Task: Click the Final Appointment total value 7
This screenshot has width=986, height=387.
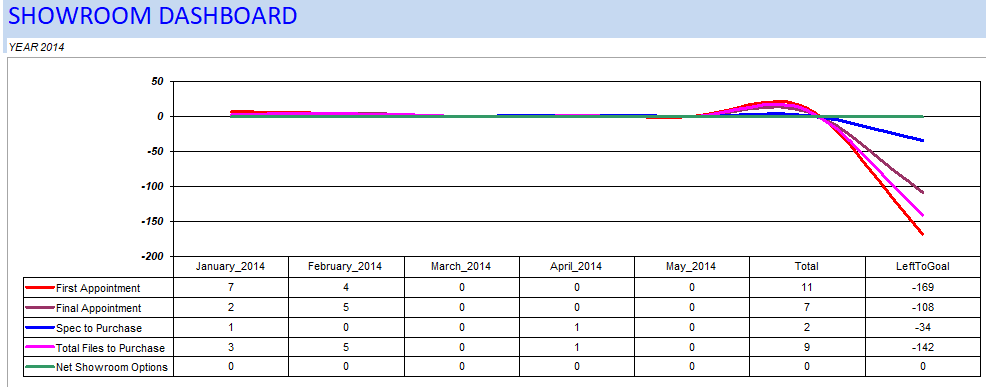Action: 807,308
